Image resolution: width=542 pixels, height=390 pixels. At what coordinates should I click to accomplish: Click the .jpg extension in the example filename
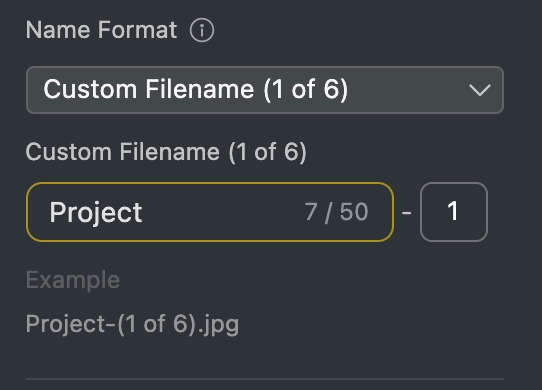tap(218, 325)
